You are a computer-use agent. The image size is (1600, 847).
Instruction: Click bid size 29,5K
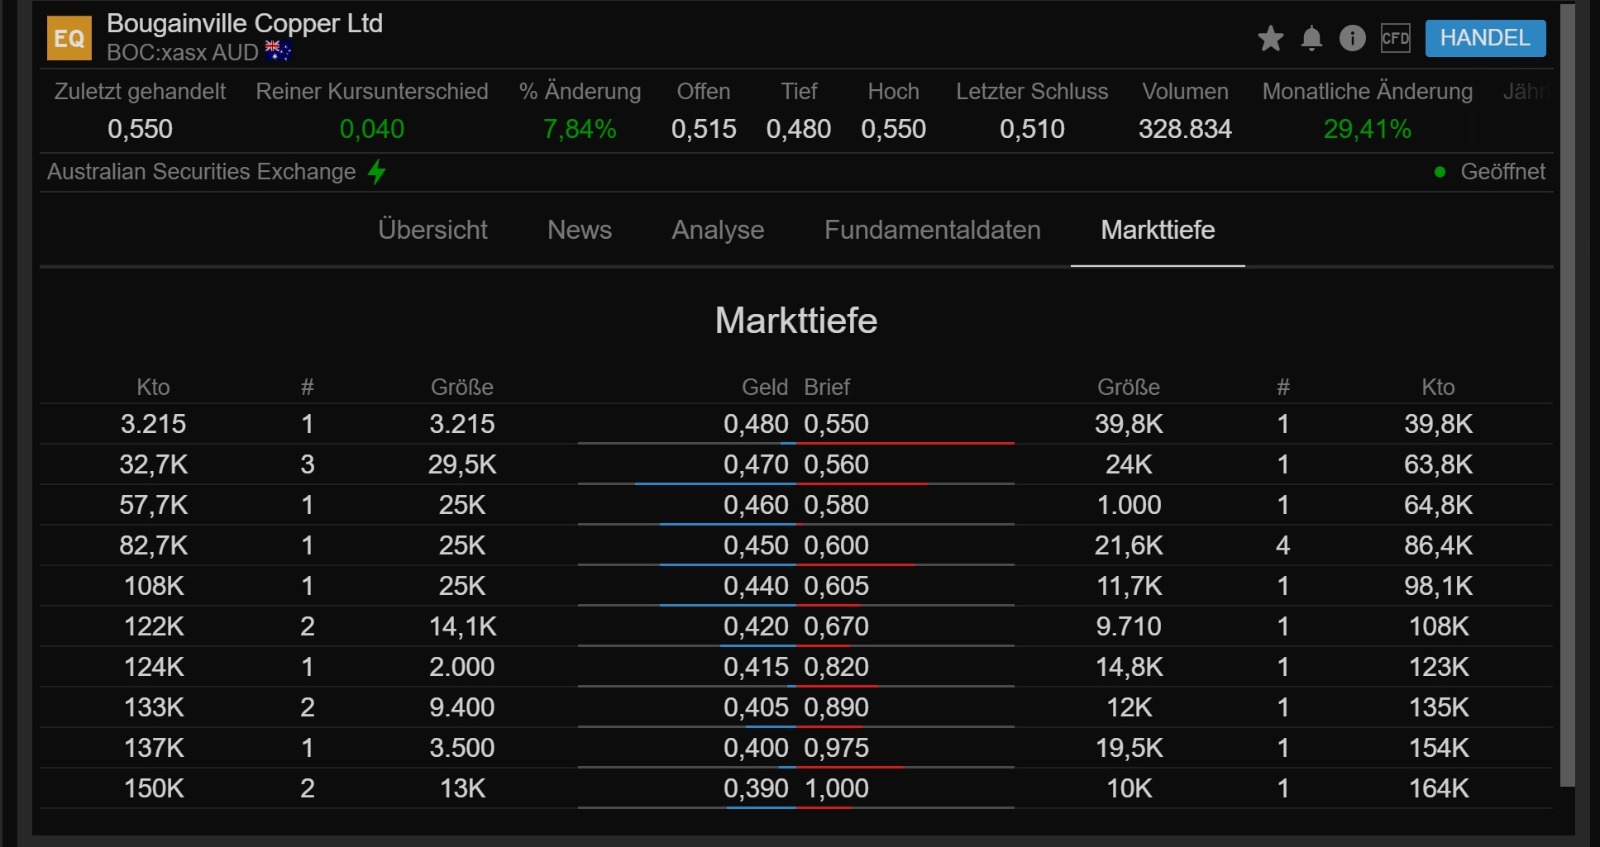(462, 465)
